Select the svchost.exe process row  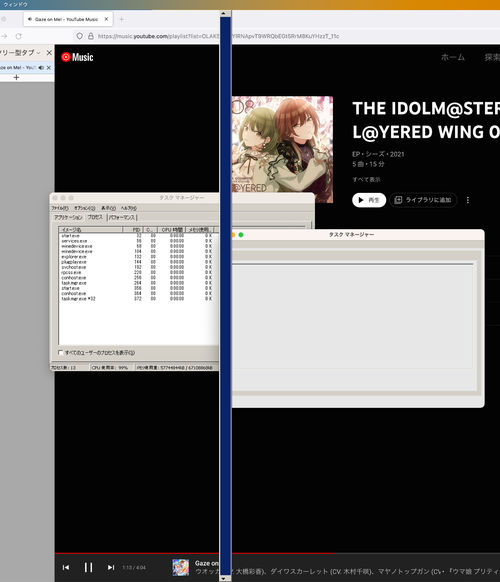click(x=137, y=267)
